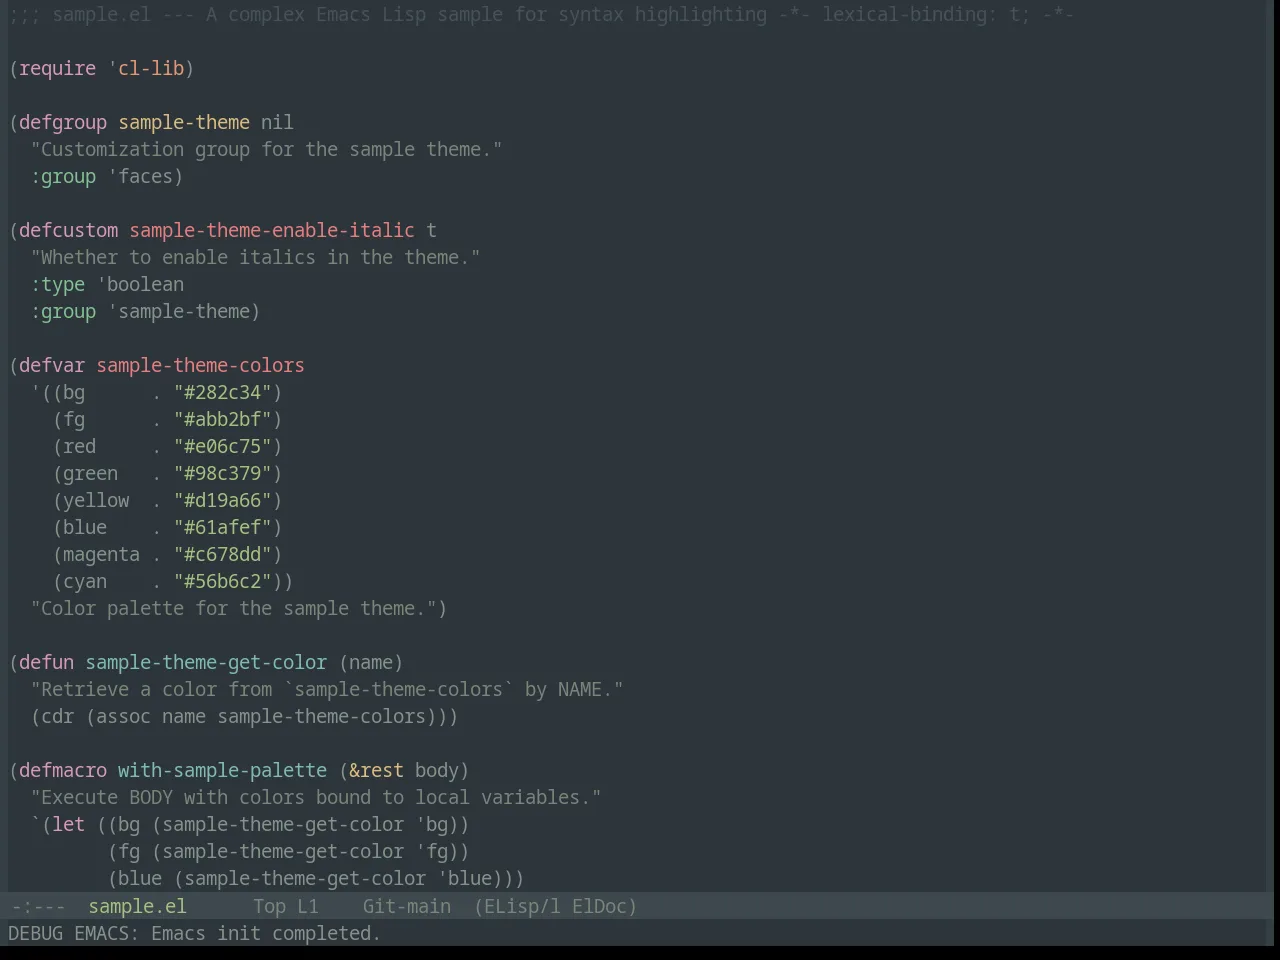Click the "#c678dd" color string
The height and width of the screenshot is (960, 1280).
[222, 554]
